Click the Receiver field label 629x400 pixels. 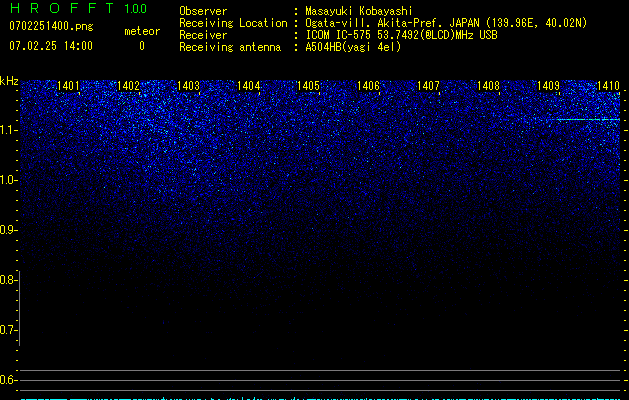tap(203, 35)
